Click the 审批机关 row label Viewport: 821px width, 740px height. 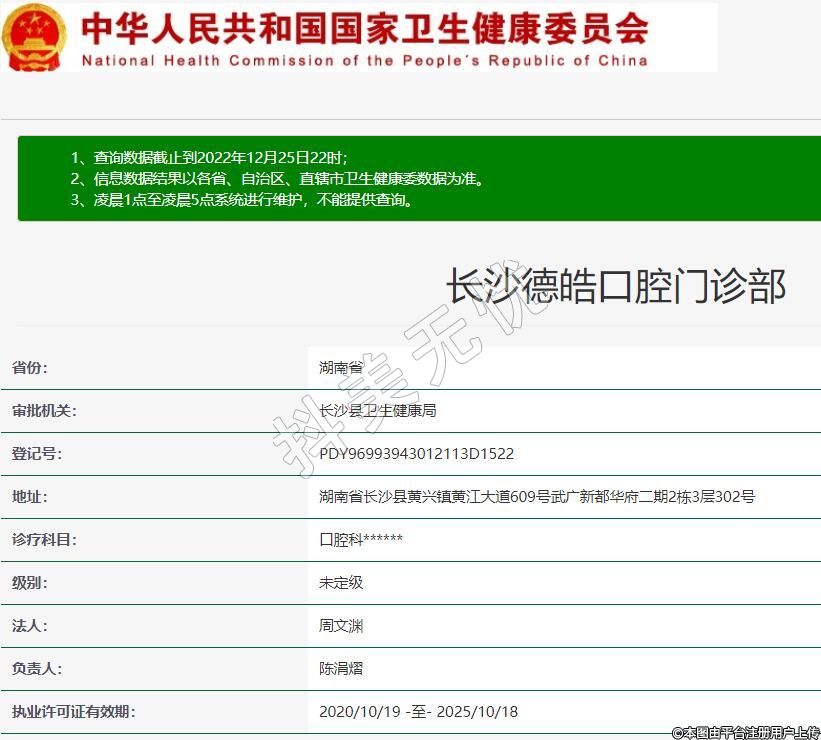point(44,411)
